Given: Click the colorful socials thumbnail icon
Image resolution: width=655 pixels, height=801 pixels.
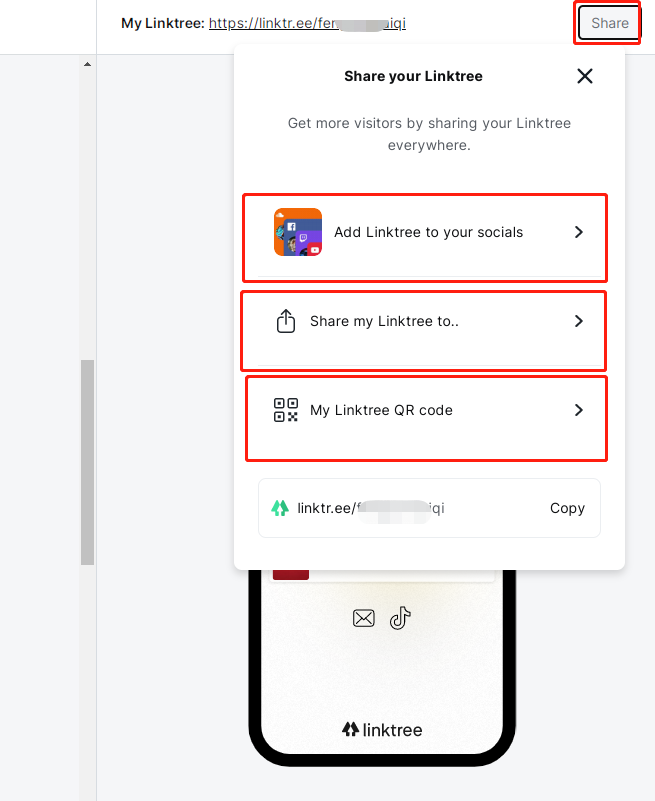Looking at the screenshot, I should click(x=298, y=232).
